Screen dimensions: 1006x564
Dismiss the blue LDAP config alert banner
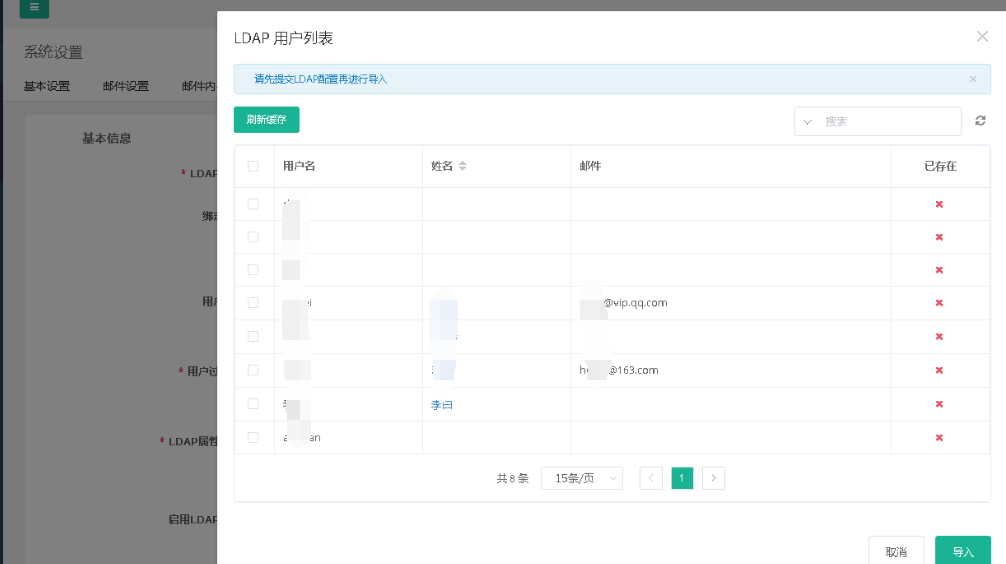tap(973, 79)
